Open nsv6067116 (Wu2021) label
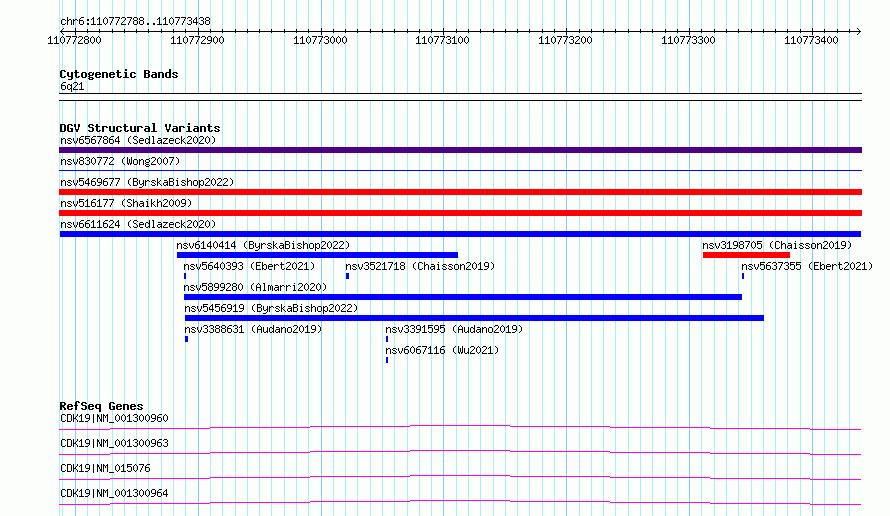 coord(442,350)
